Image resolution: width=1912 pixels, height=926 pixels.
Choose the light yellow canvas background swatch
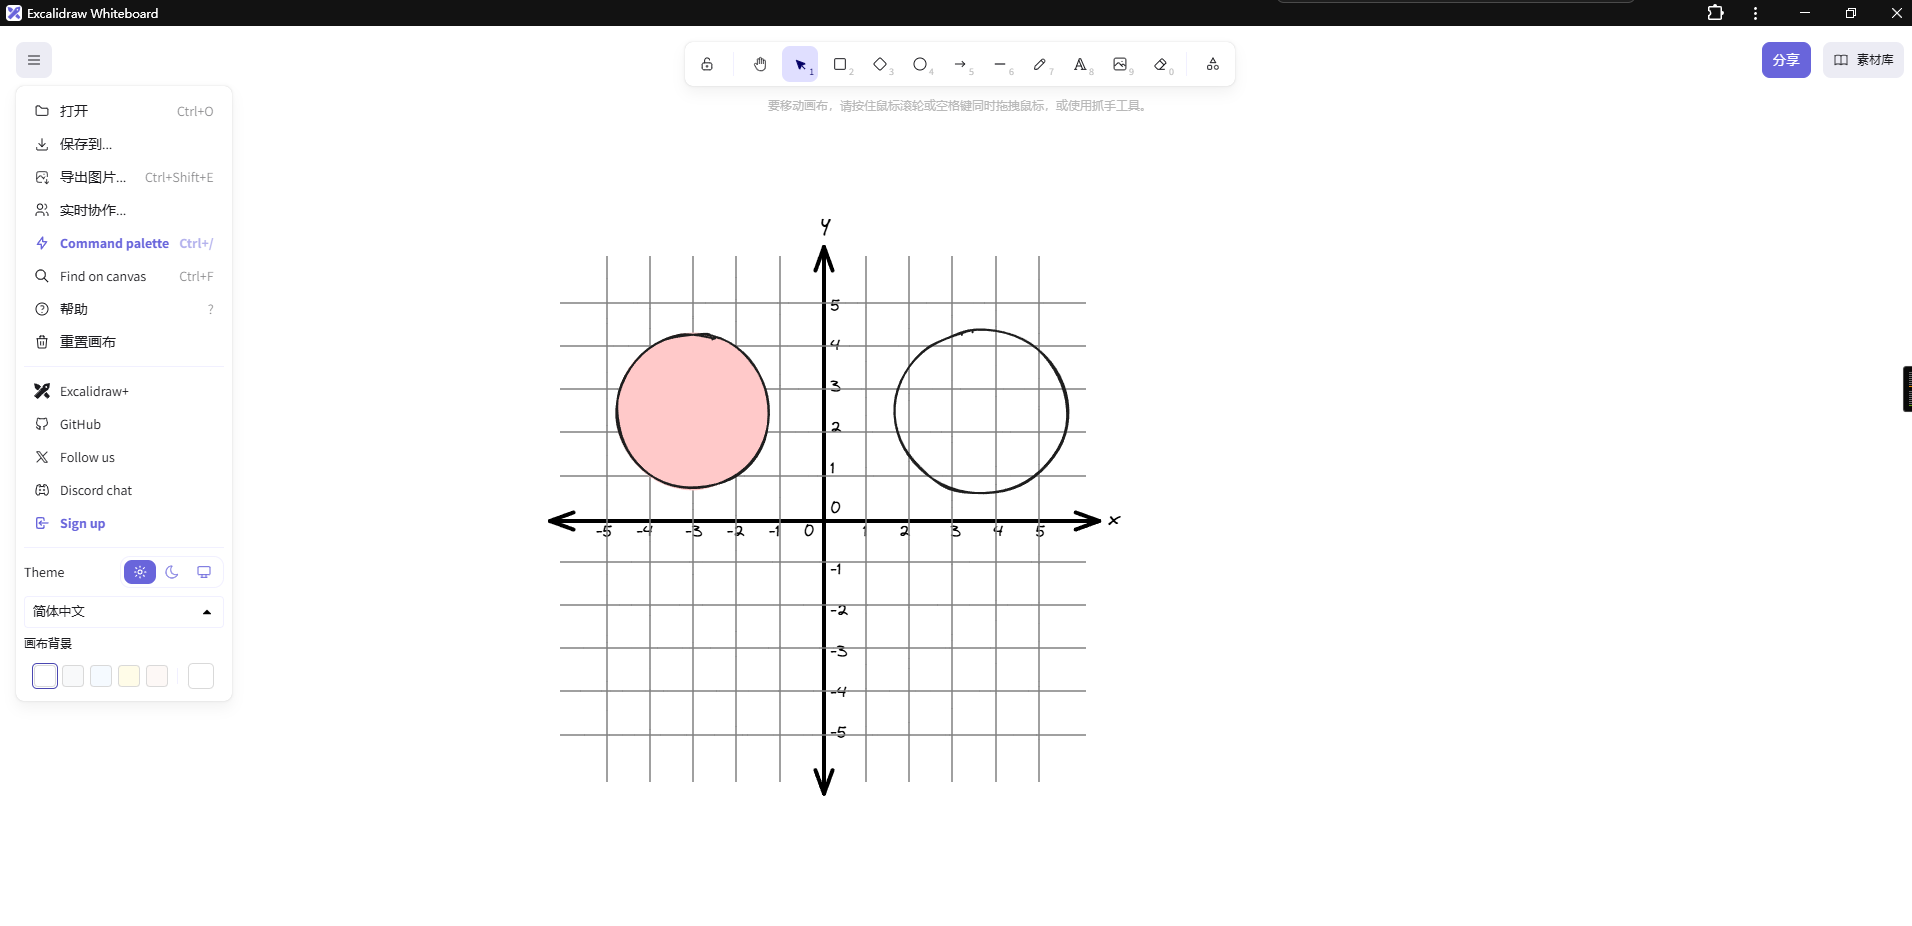click(129, 676)
